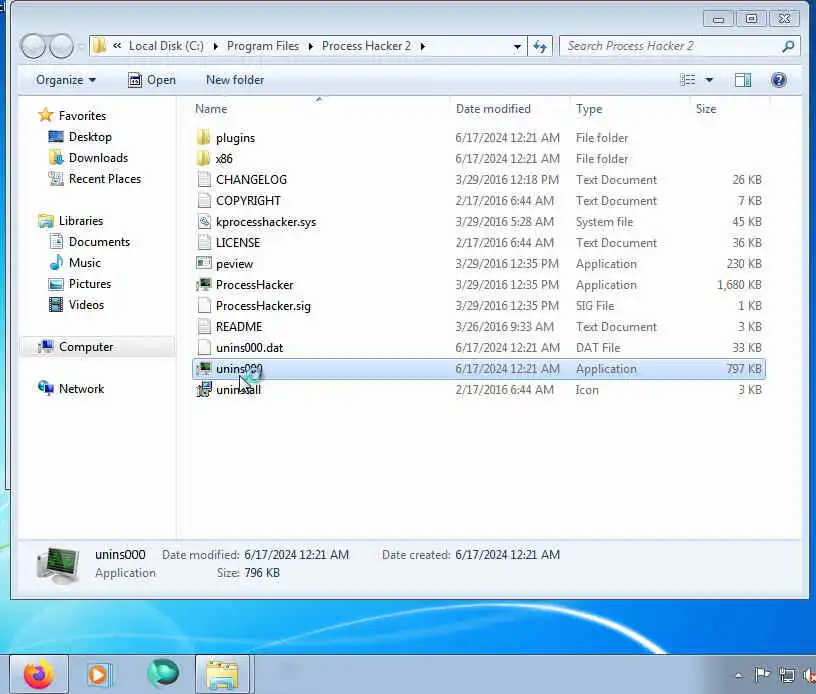The width and height of the screenshot is (816, 694).
Task: Select the COPYRIGHT file icon
Action: coord(204,201)
